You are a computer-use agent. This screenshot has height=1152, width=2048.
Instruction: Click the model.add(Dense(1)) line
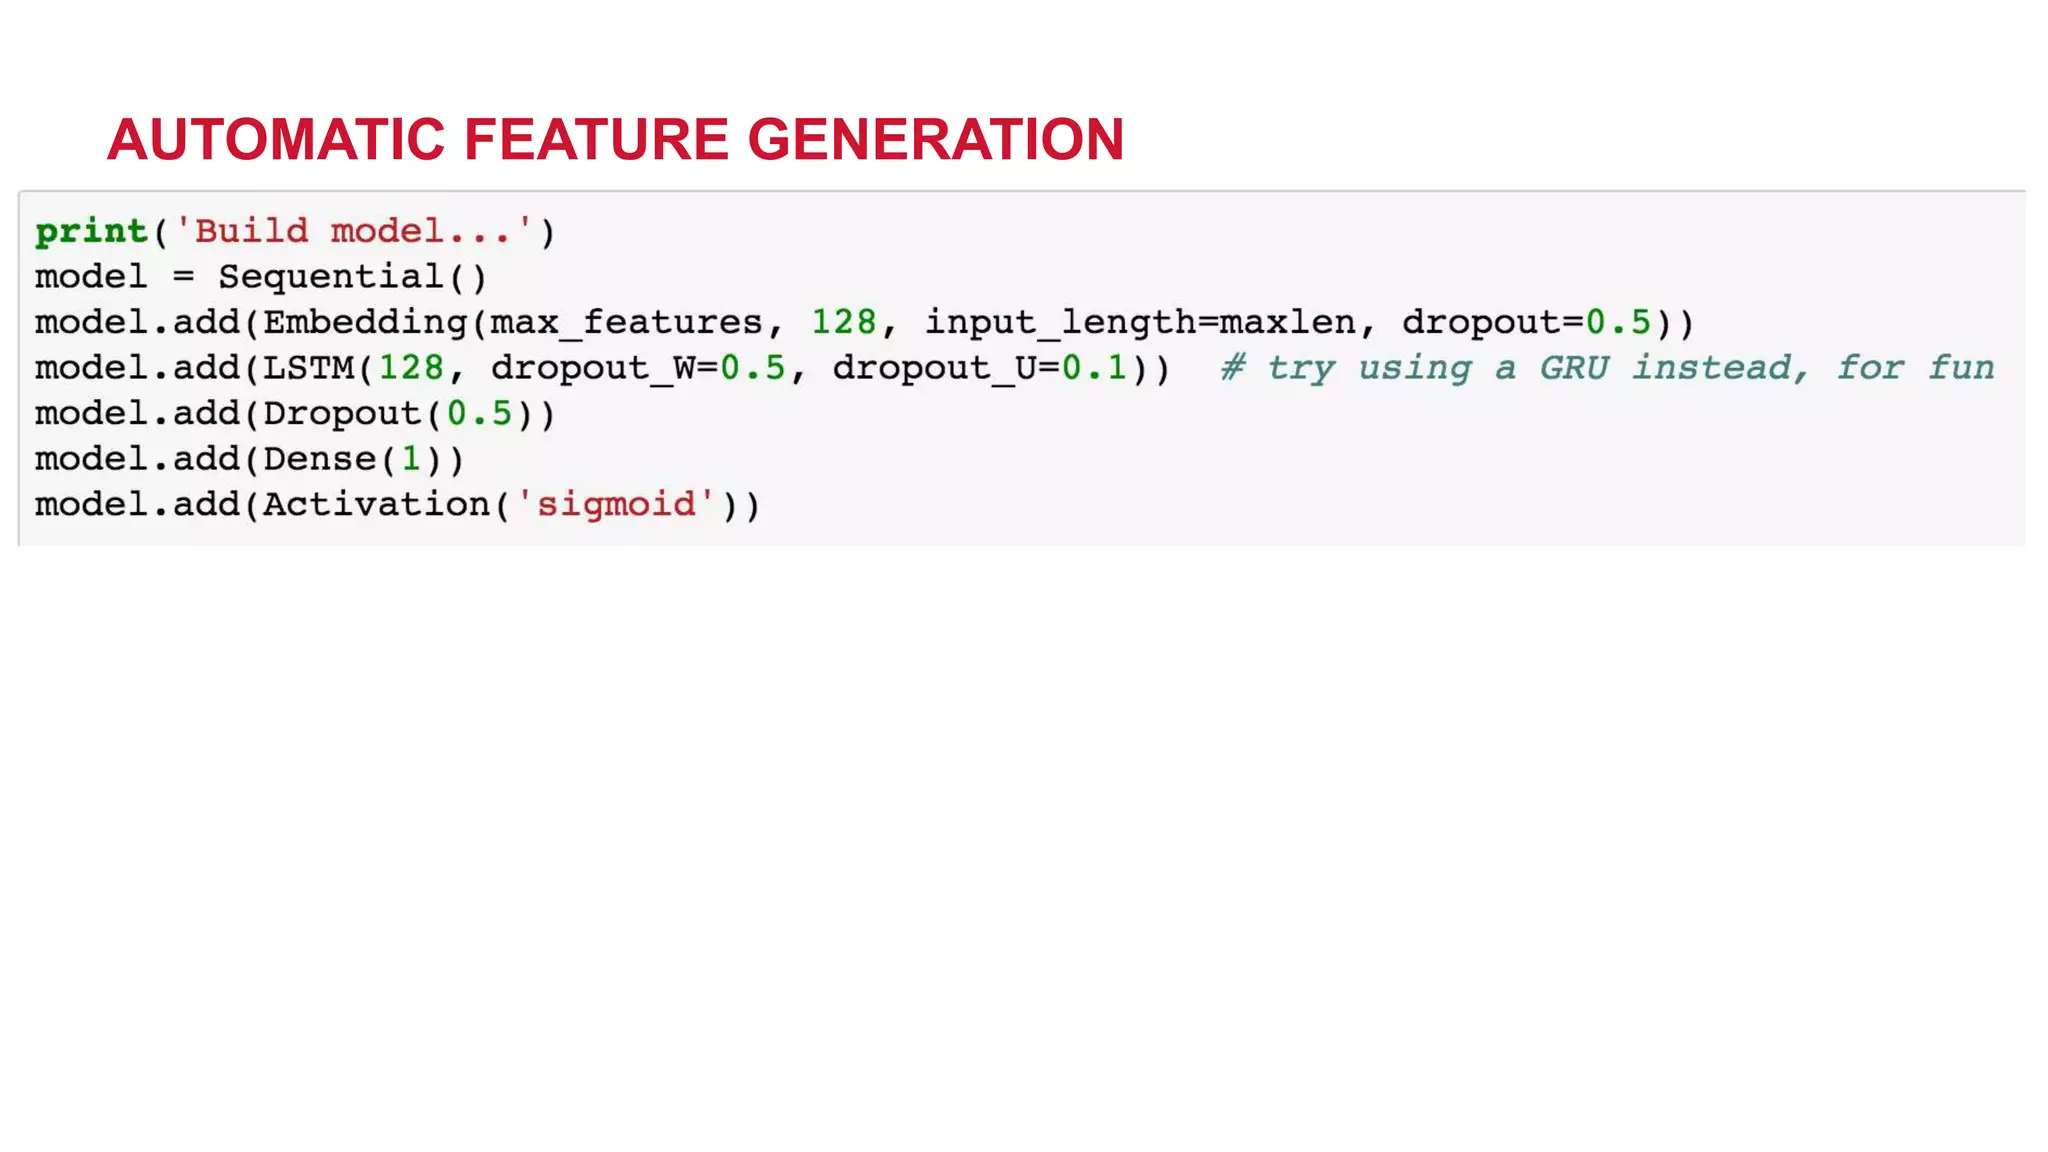(x=250, y=460)
